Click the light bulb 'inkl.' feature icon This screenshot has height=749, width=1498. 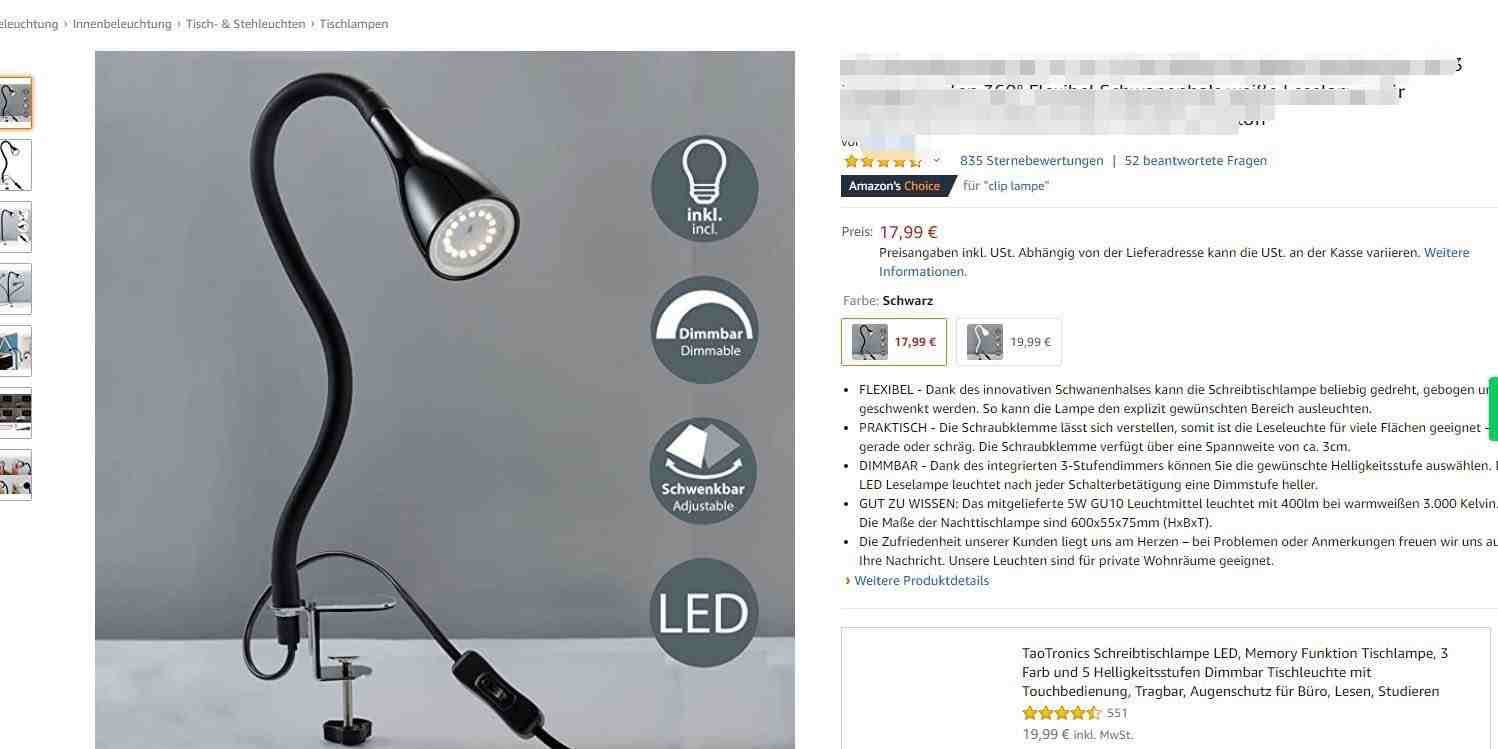704,189
